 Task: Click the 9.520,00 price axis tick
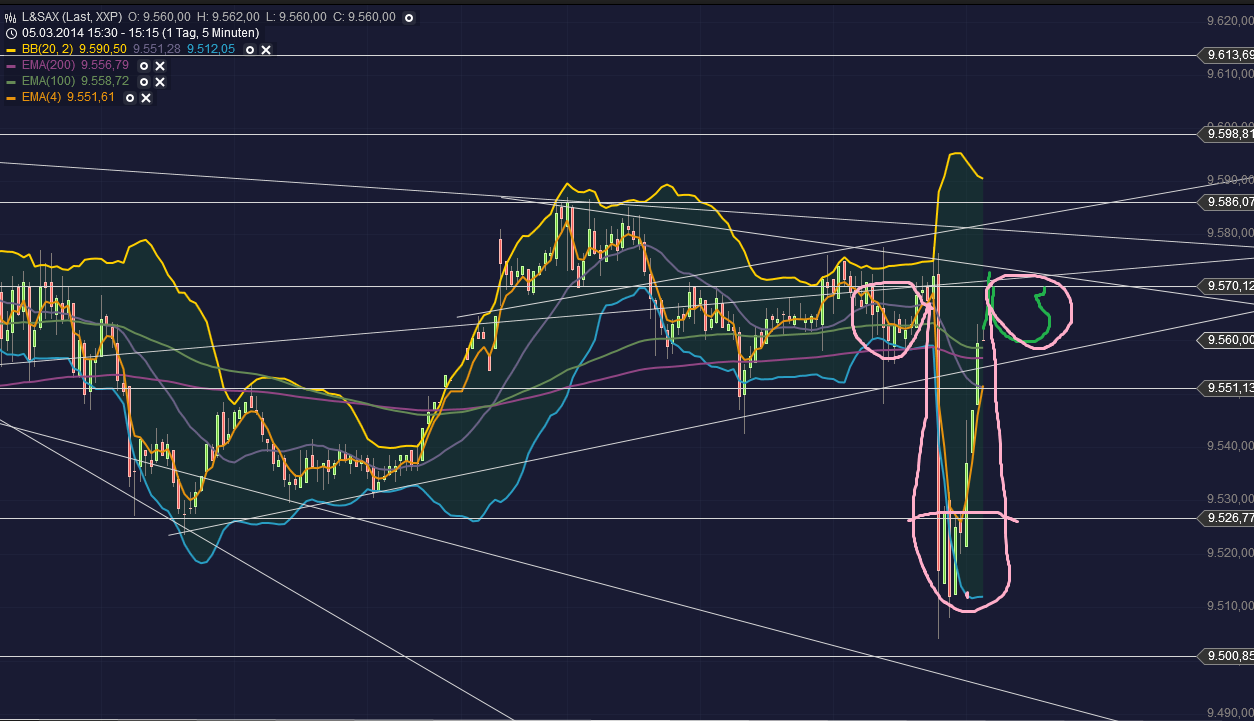click(x=1230, y=553)
